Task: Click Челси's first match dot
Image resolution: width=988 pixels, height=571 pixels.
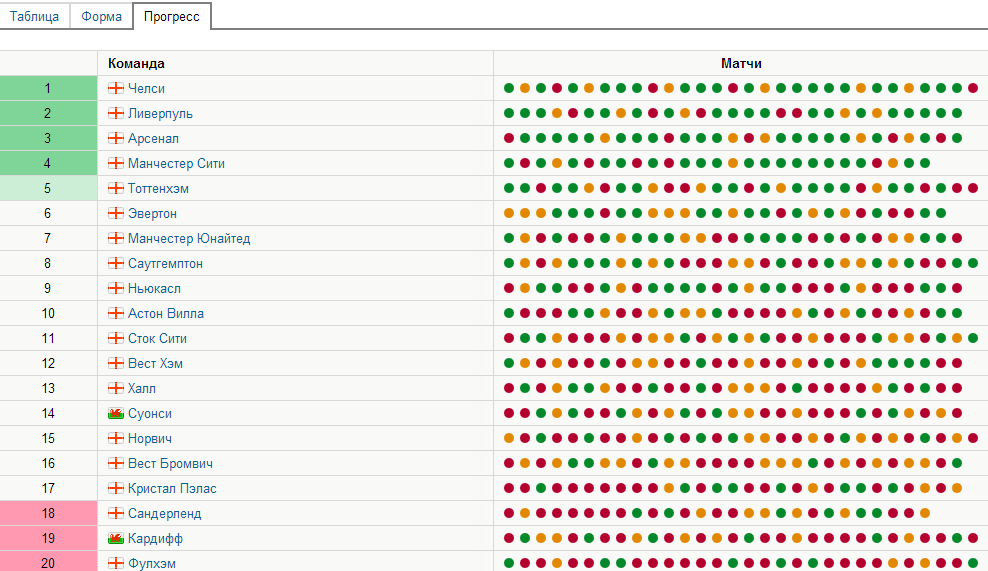Action: coord(509,88)
